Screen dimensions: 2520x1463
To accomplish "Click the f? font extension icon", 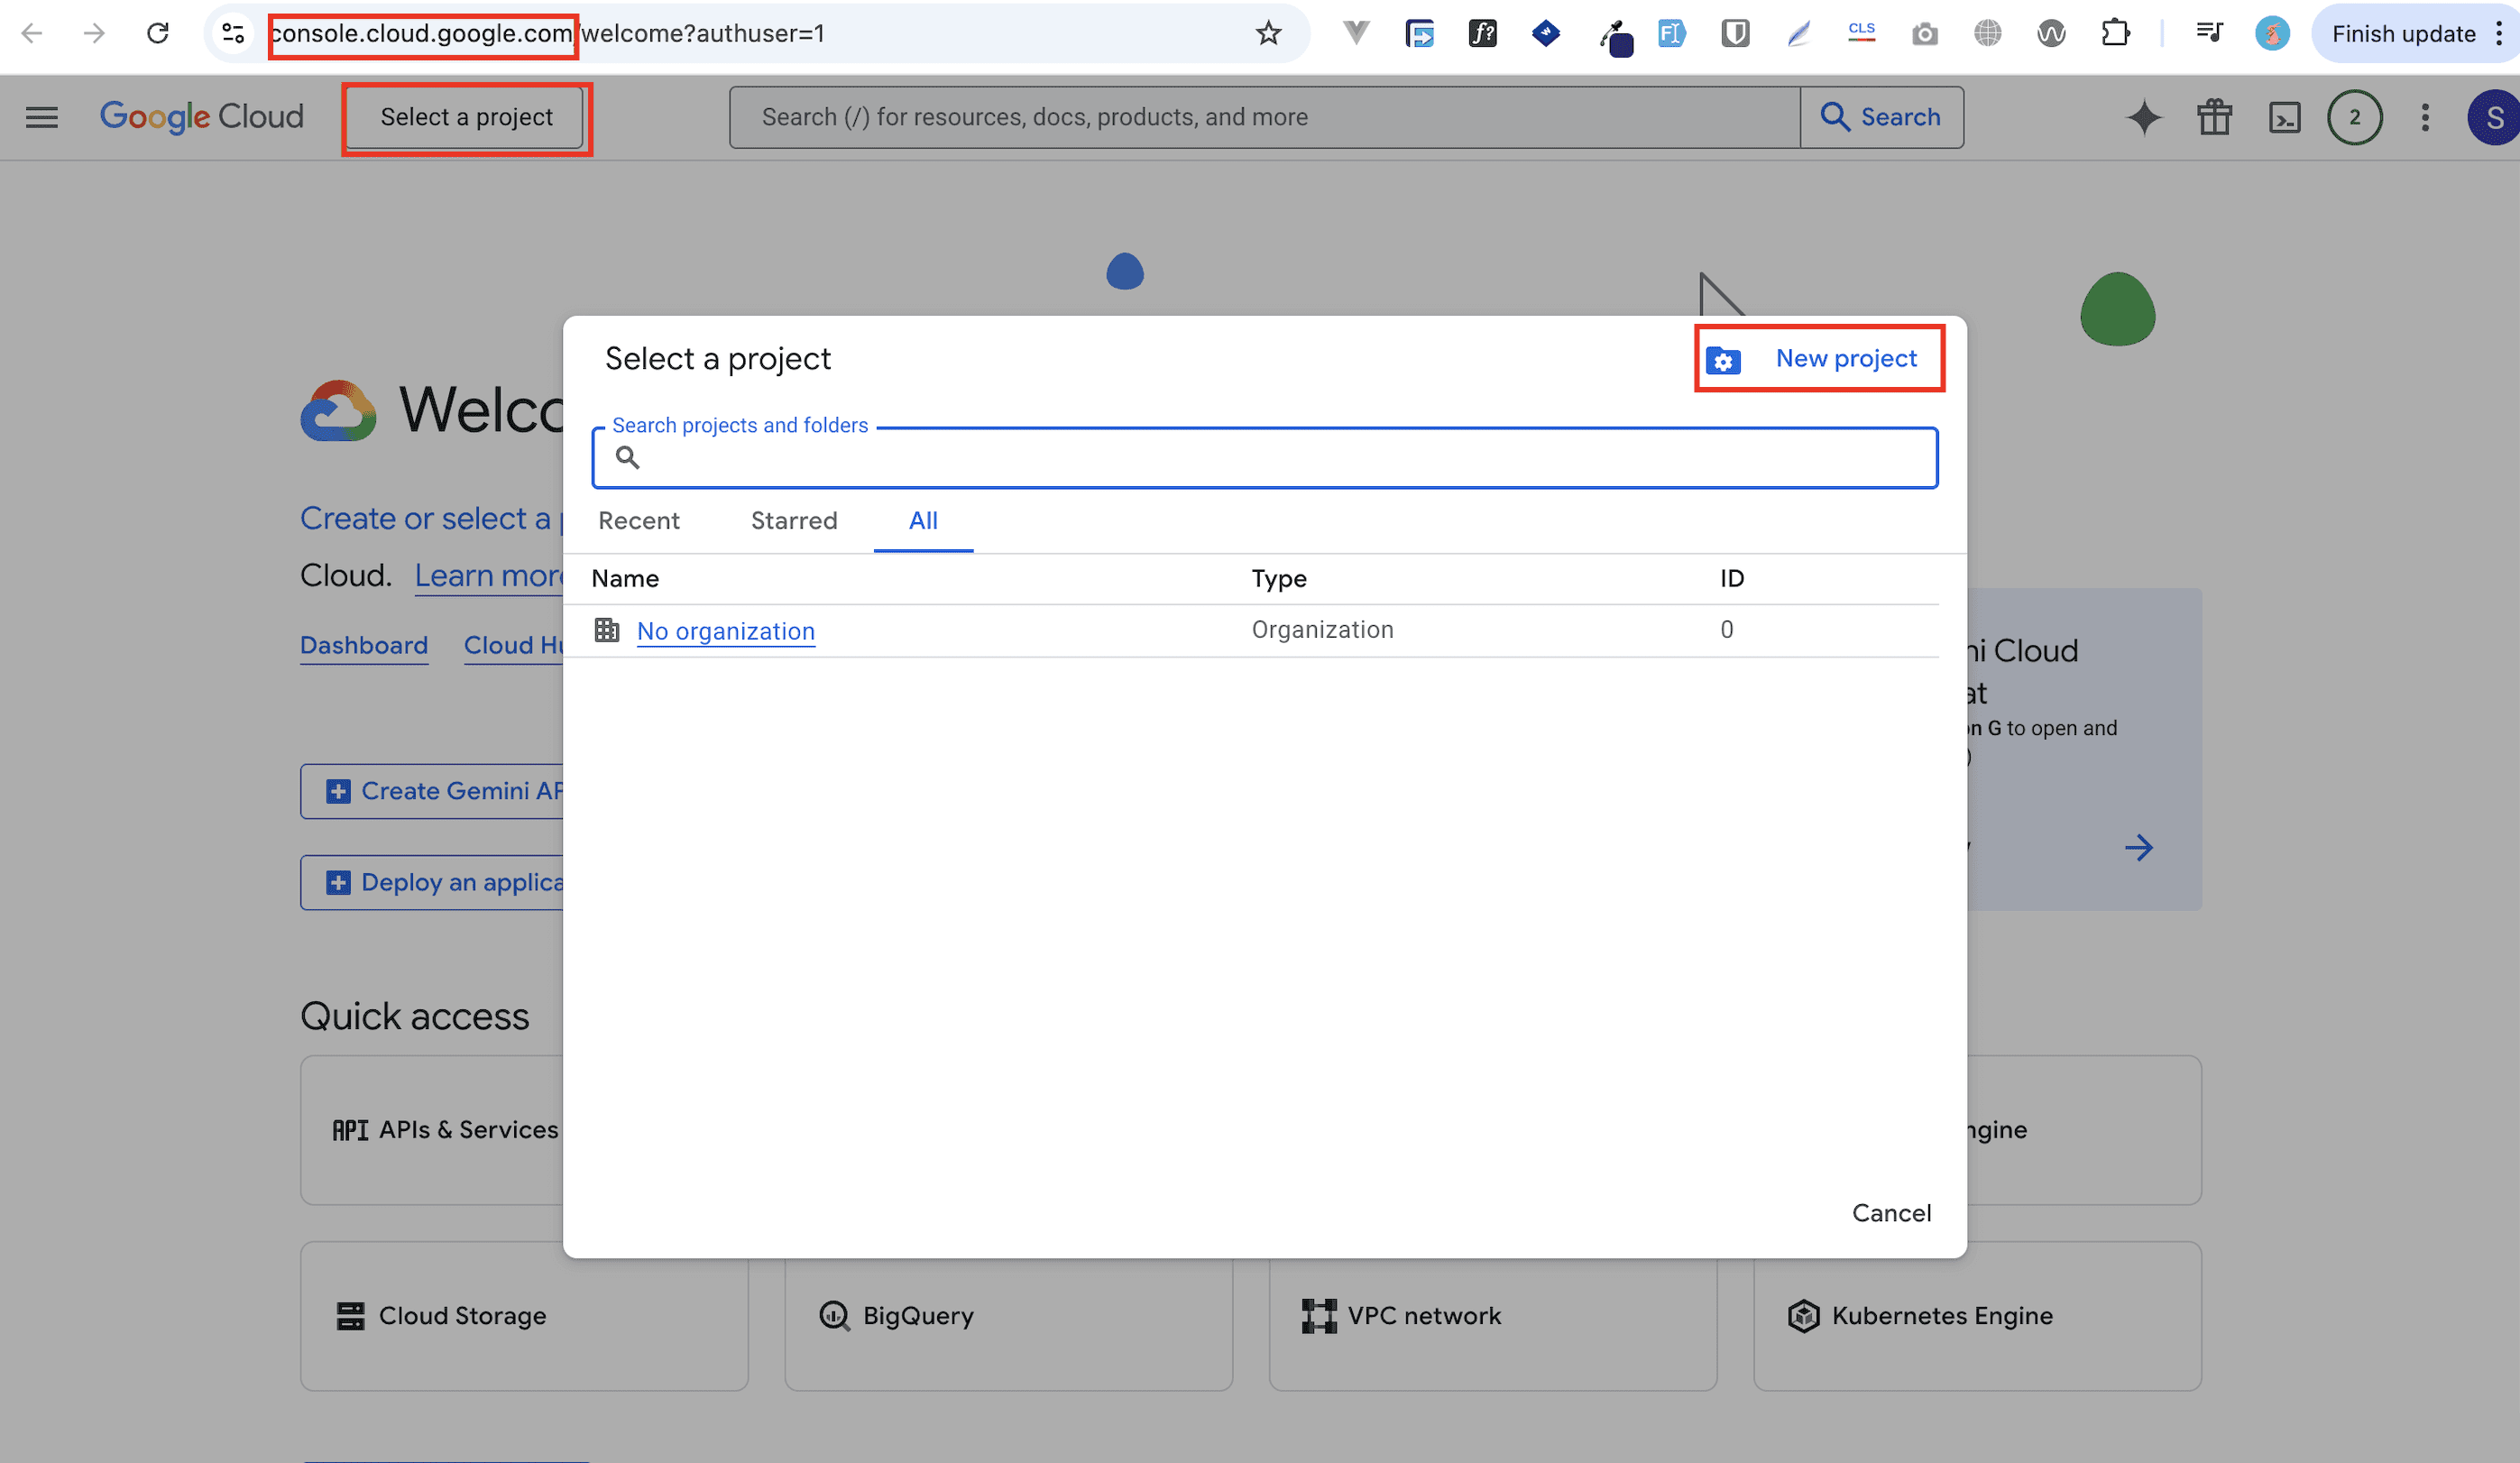I will (1482, 34).
